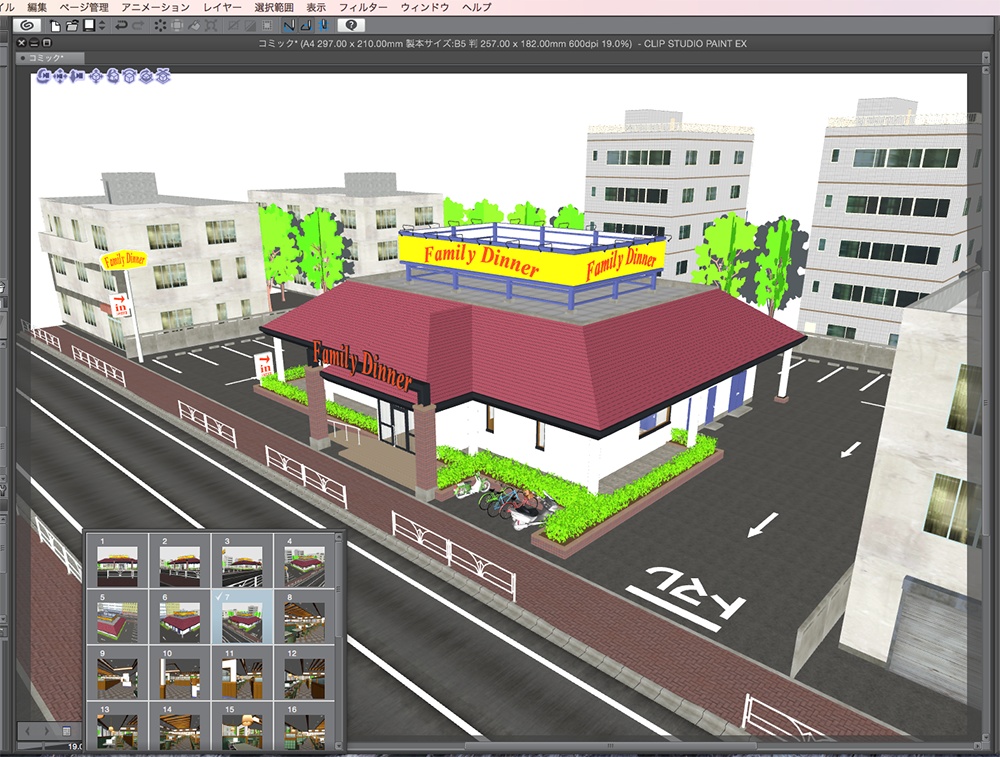Toggle Snap to Ruler

[289, 26]
